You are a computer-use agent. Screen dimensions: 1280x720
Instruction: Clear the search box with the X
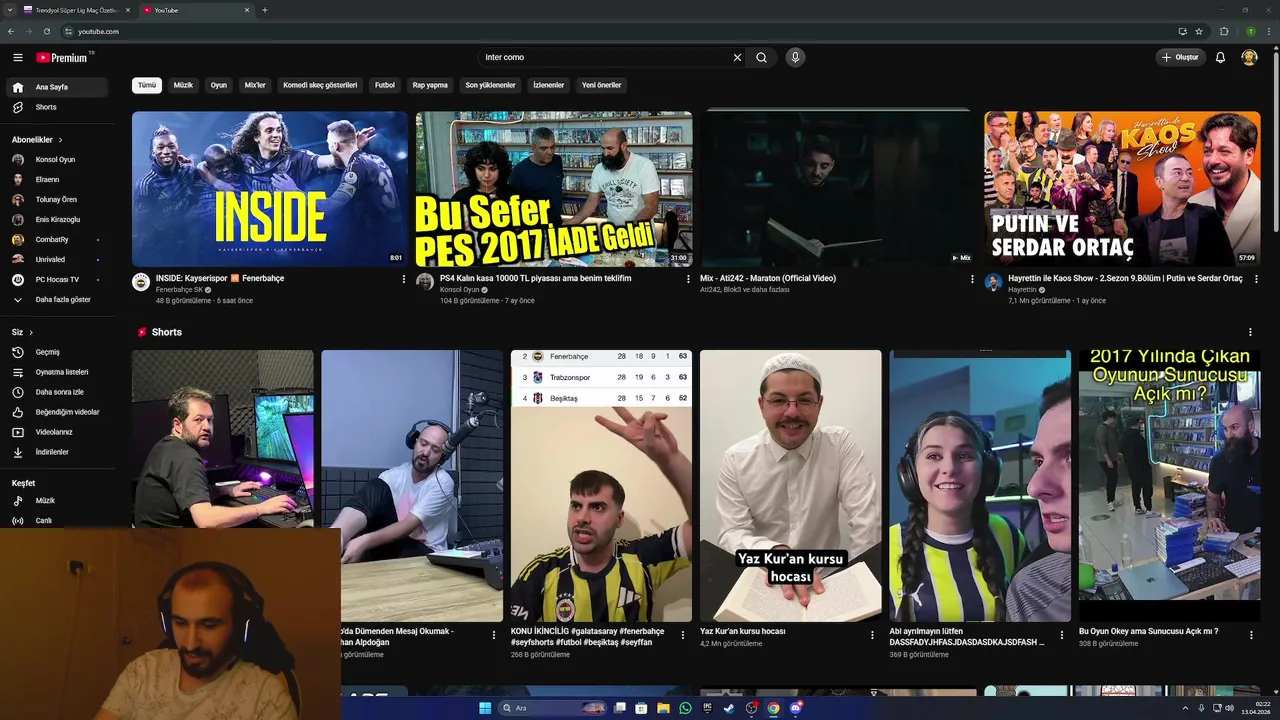(x=737, y=57)
